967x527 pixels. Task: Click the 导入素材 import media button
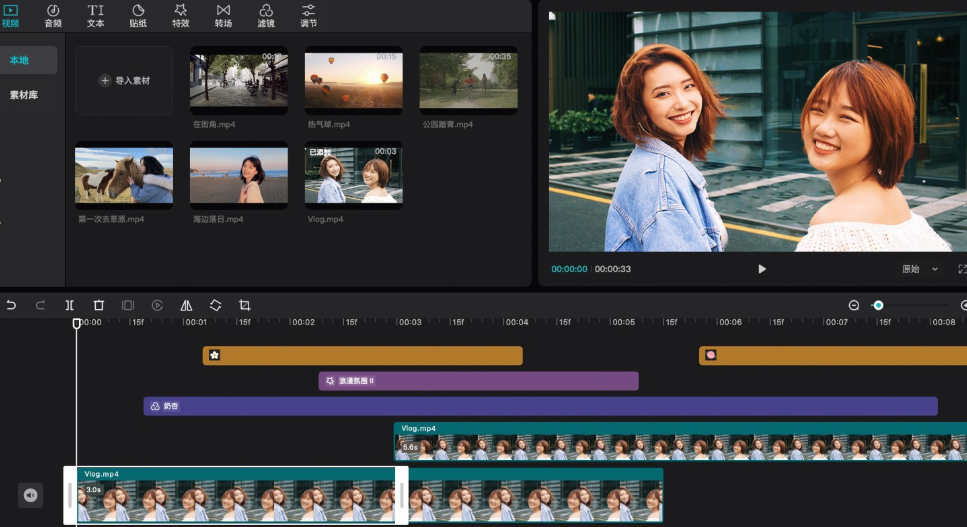click(x=124, y=81)
